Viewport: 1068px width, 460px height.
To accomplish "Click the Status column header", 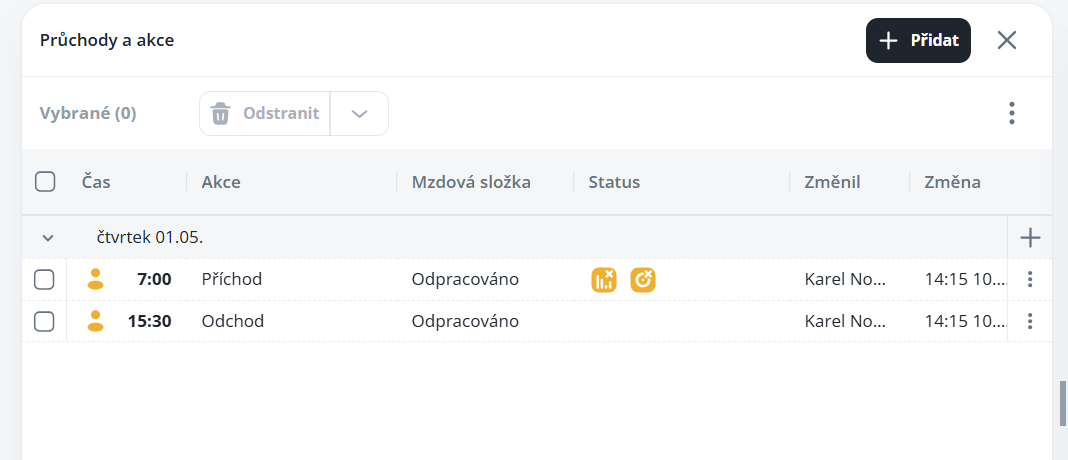I will (614, 182).
